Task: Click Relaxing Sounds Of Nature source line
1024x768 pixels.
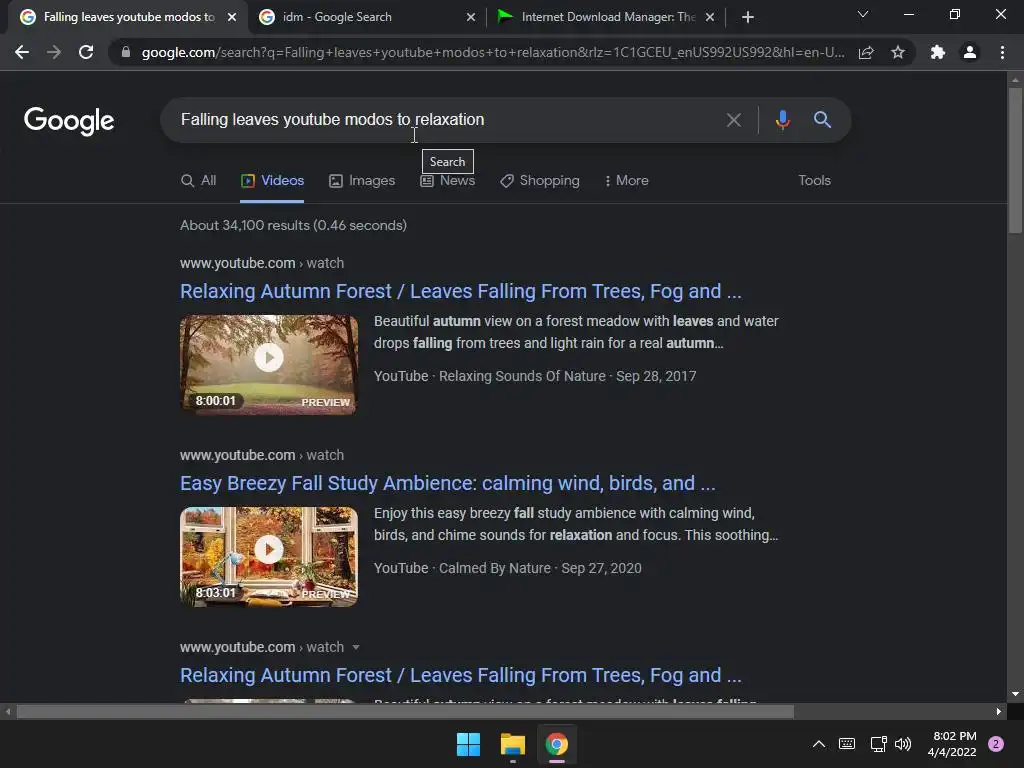Action: [x=535, y=376]
